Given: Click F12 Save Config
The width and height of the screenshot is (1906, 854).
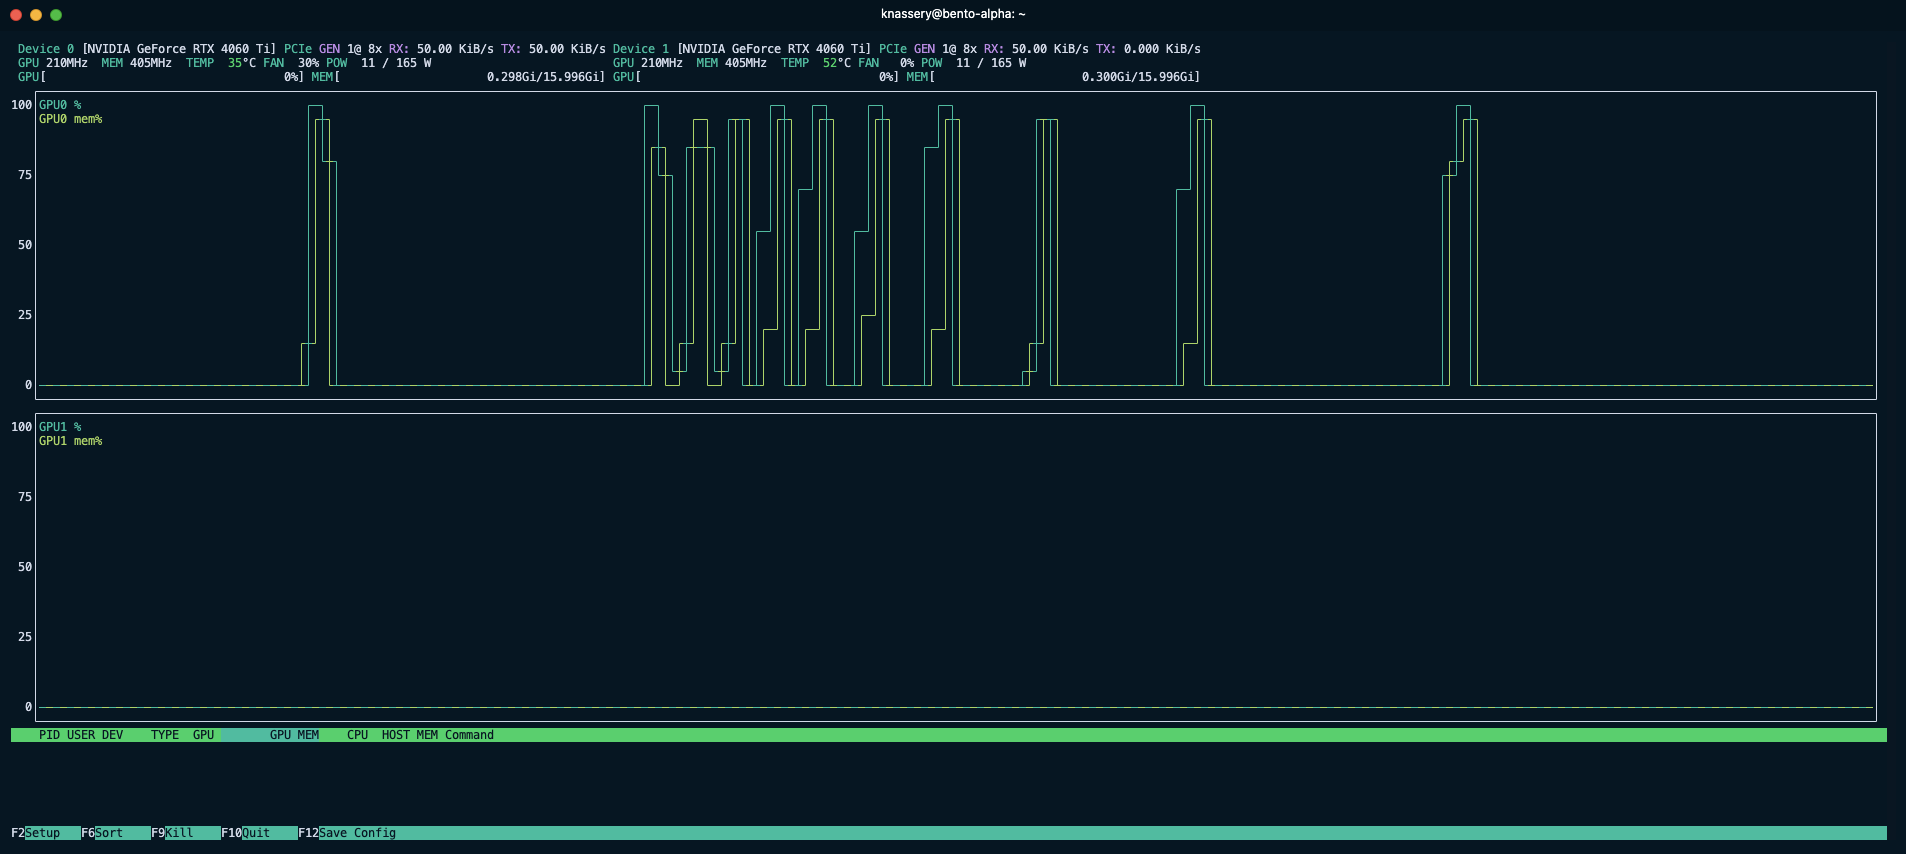Looking at the screenshot, I should [347, 833].
